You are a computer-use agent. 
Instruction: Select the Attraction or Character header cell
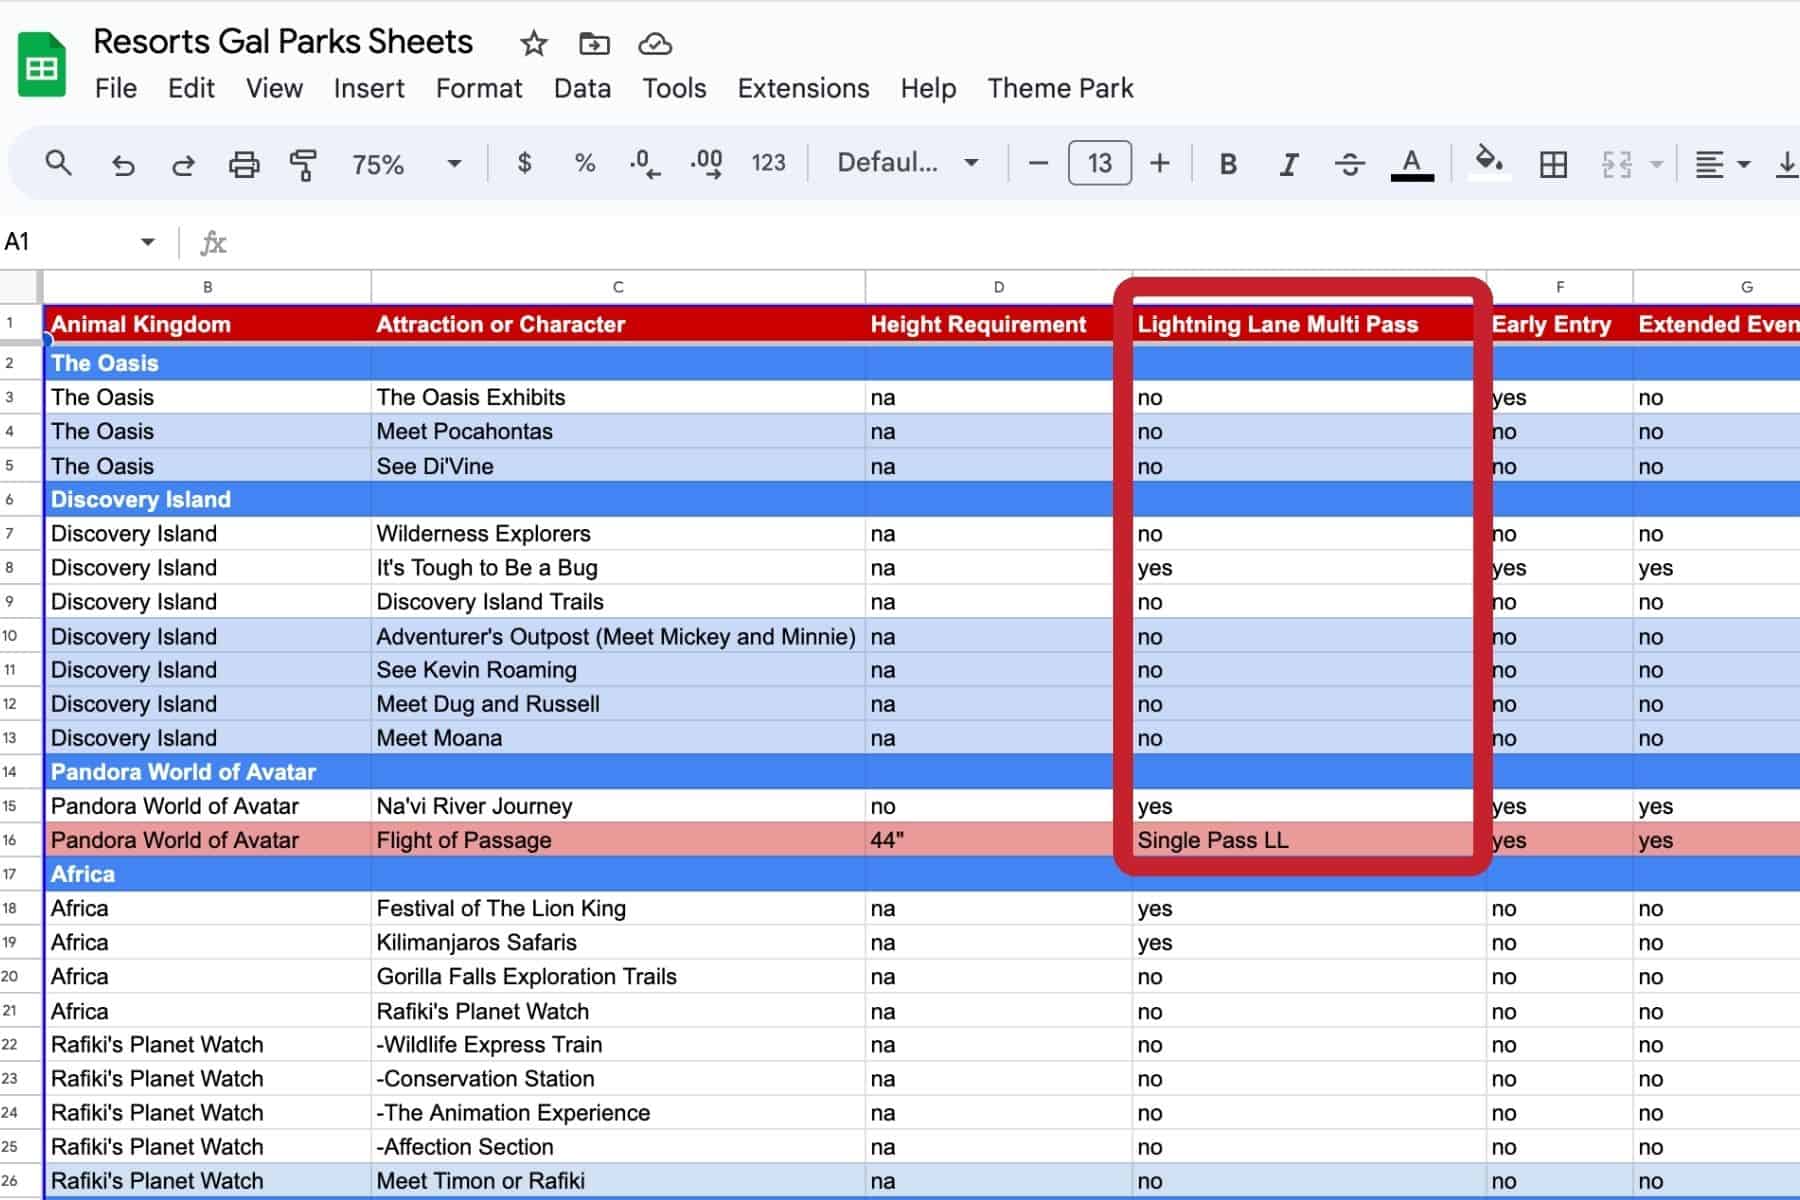coord(618,324)
